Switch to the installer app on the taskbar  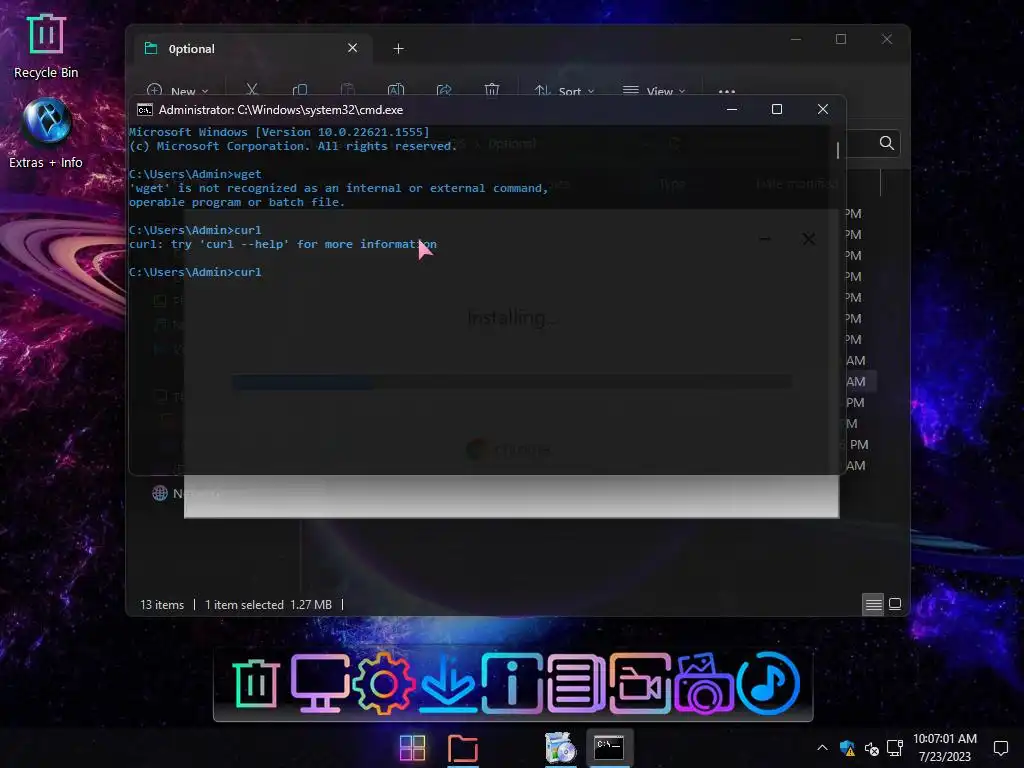(560, 748)
